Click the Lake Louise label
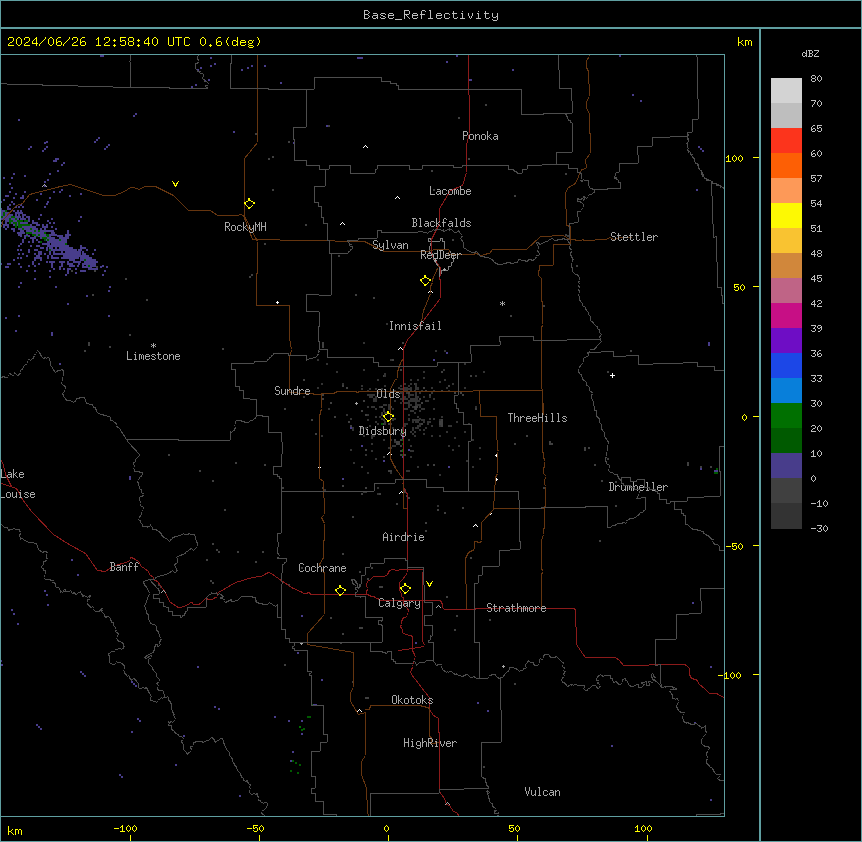Viewport: 862px width, 842px height. [17, 484]
